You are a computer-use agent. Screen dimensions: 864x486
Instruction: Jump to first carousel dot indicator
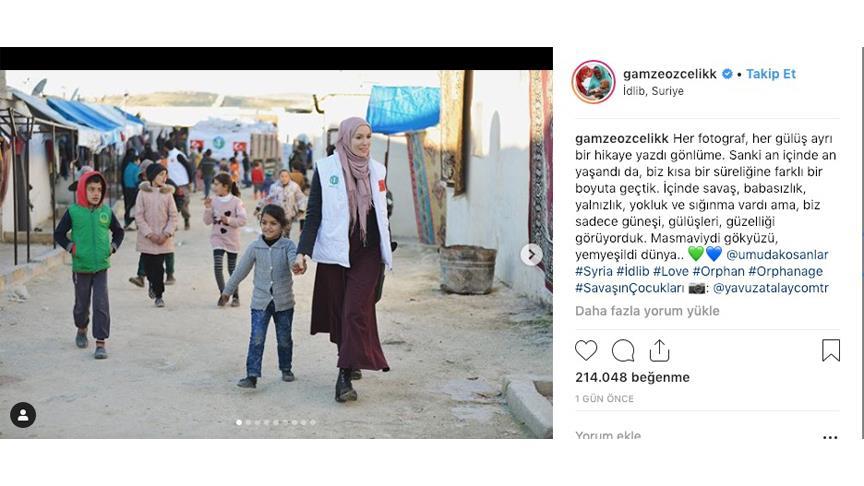(x=239, y=423)
